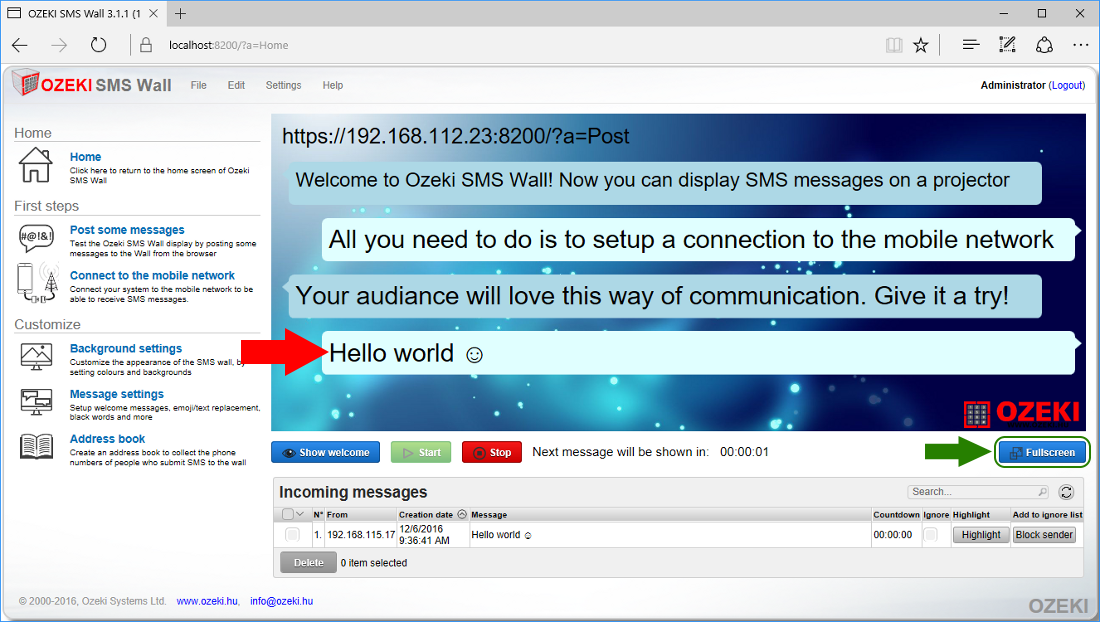Click the mobile network phone and antenna icon
The width and height of the screenshot is (1100, 622).
[x=37, y=283]
